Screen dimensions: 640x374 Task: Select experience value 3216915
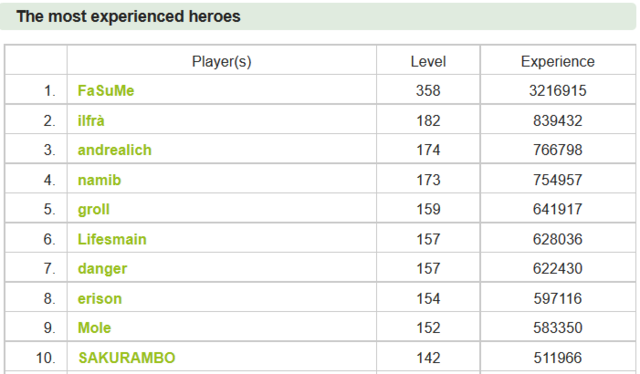558,91
